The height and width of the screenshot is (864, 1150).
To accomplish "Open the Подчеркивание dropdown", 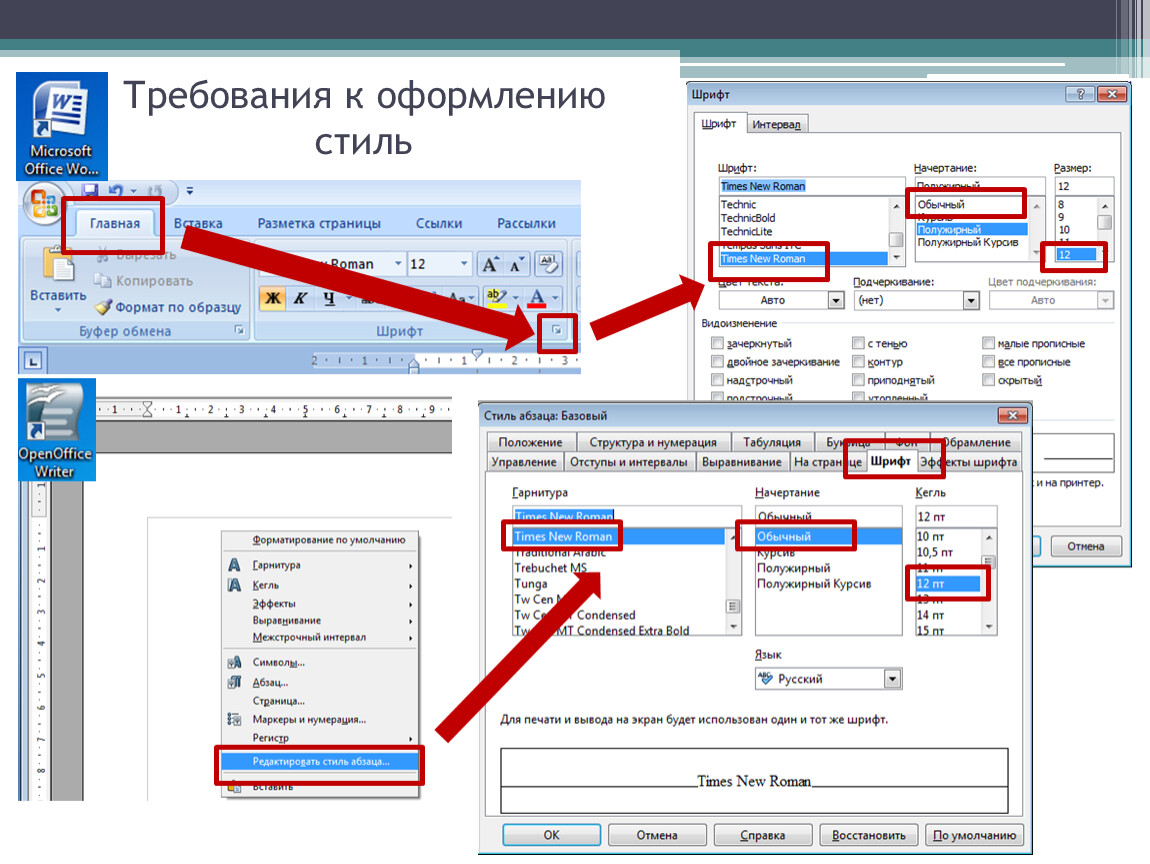I will 970,300.
